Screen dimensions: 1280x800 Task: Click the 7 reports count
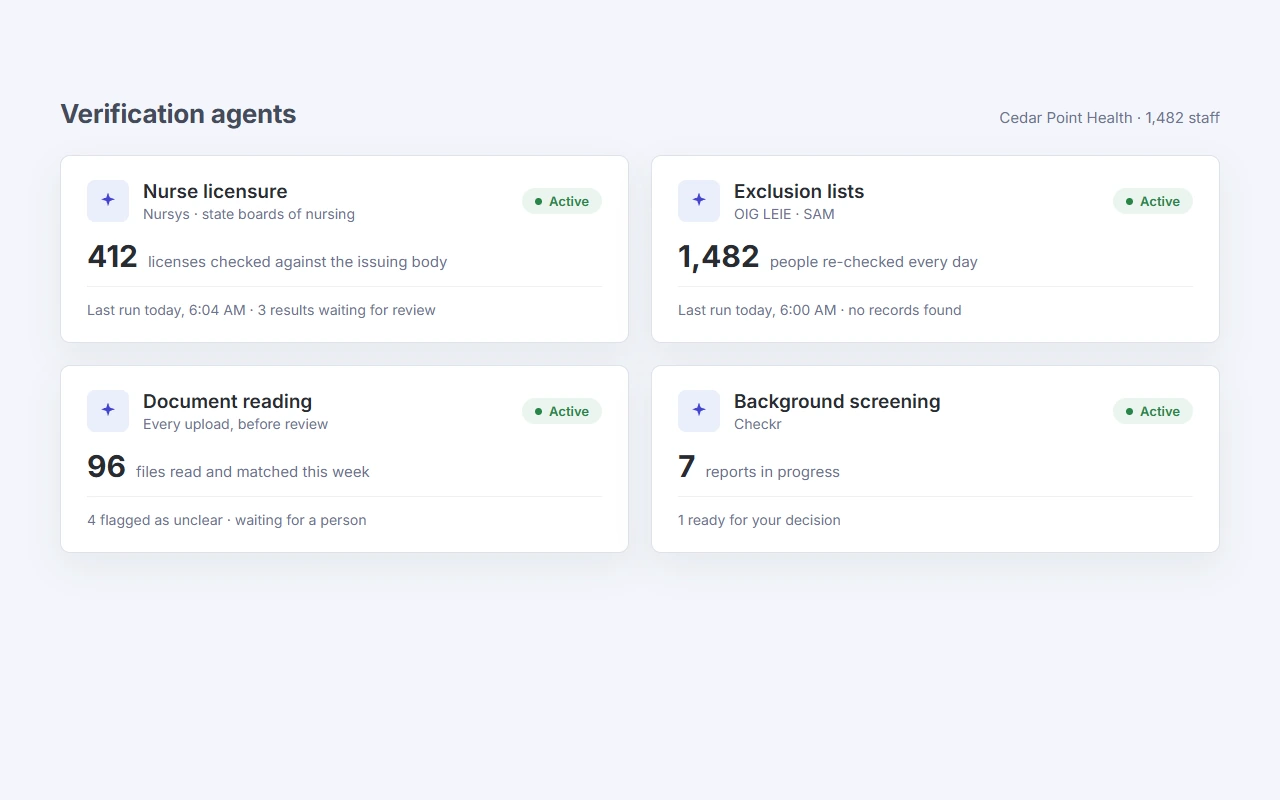tap(686, 467)
